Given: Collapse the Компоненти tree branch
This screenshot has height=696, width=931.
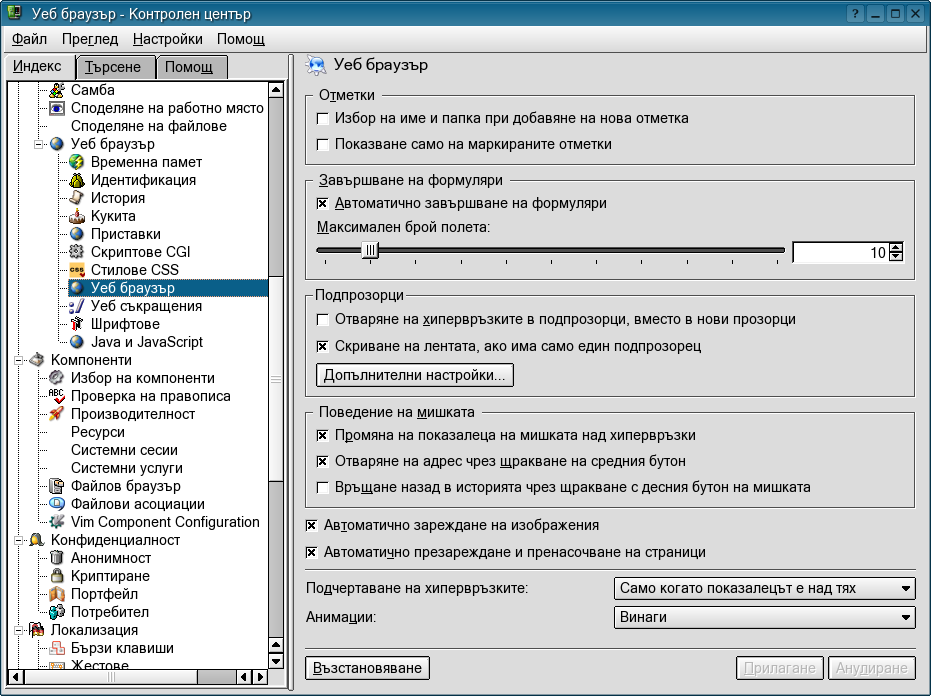Looking at the screenshot, I should coord(17,360).
